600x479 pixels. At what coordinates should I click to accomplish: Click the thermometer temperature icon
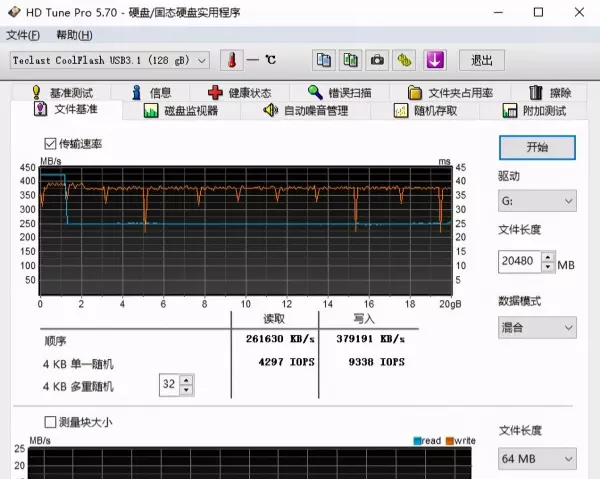[x=232, y=60]
